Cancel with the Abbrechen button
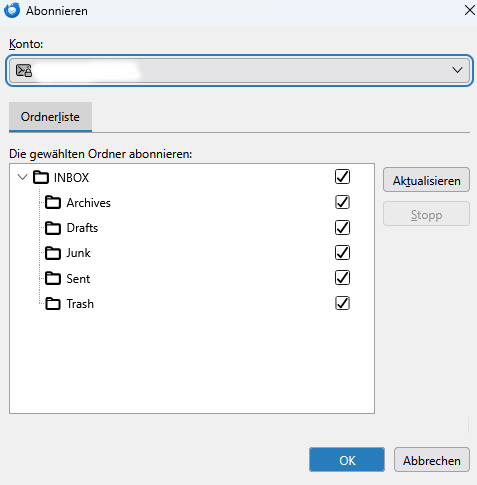The width and height of the screenshot is (477, 485). tap(432, 460)
